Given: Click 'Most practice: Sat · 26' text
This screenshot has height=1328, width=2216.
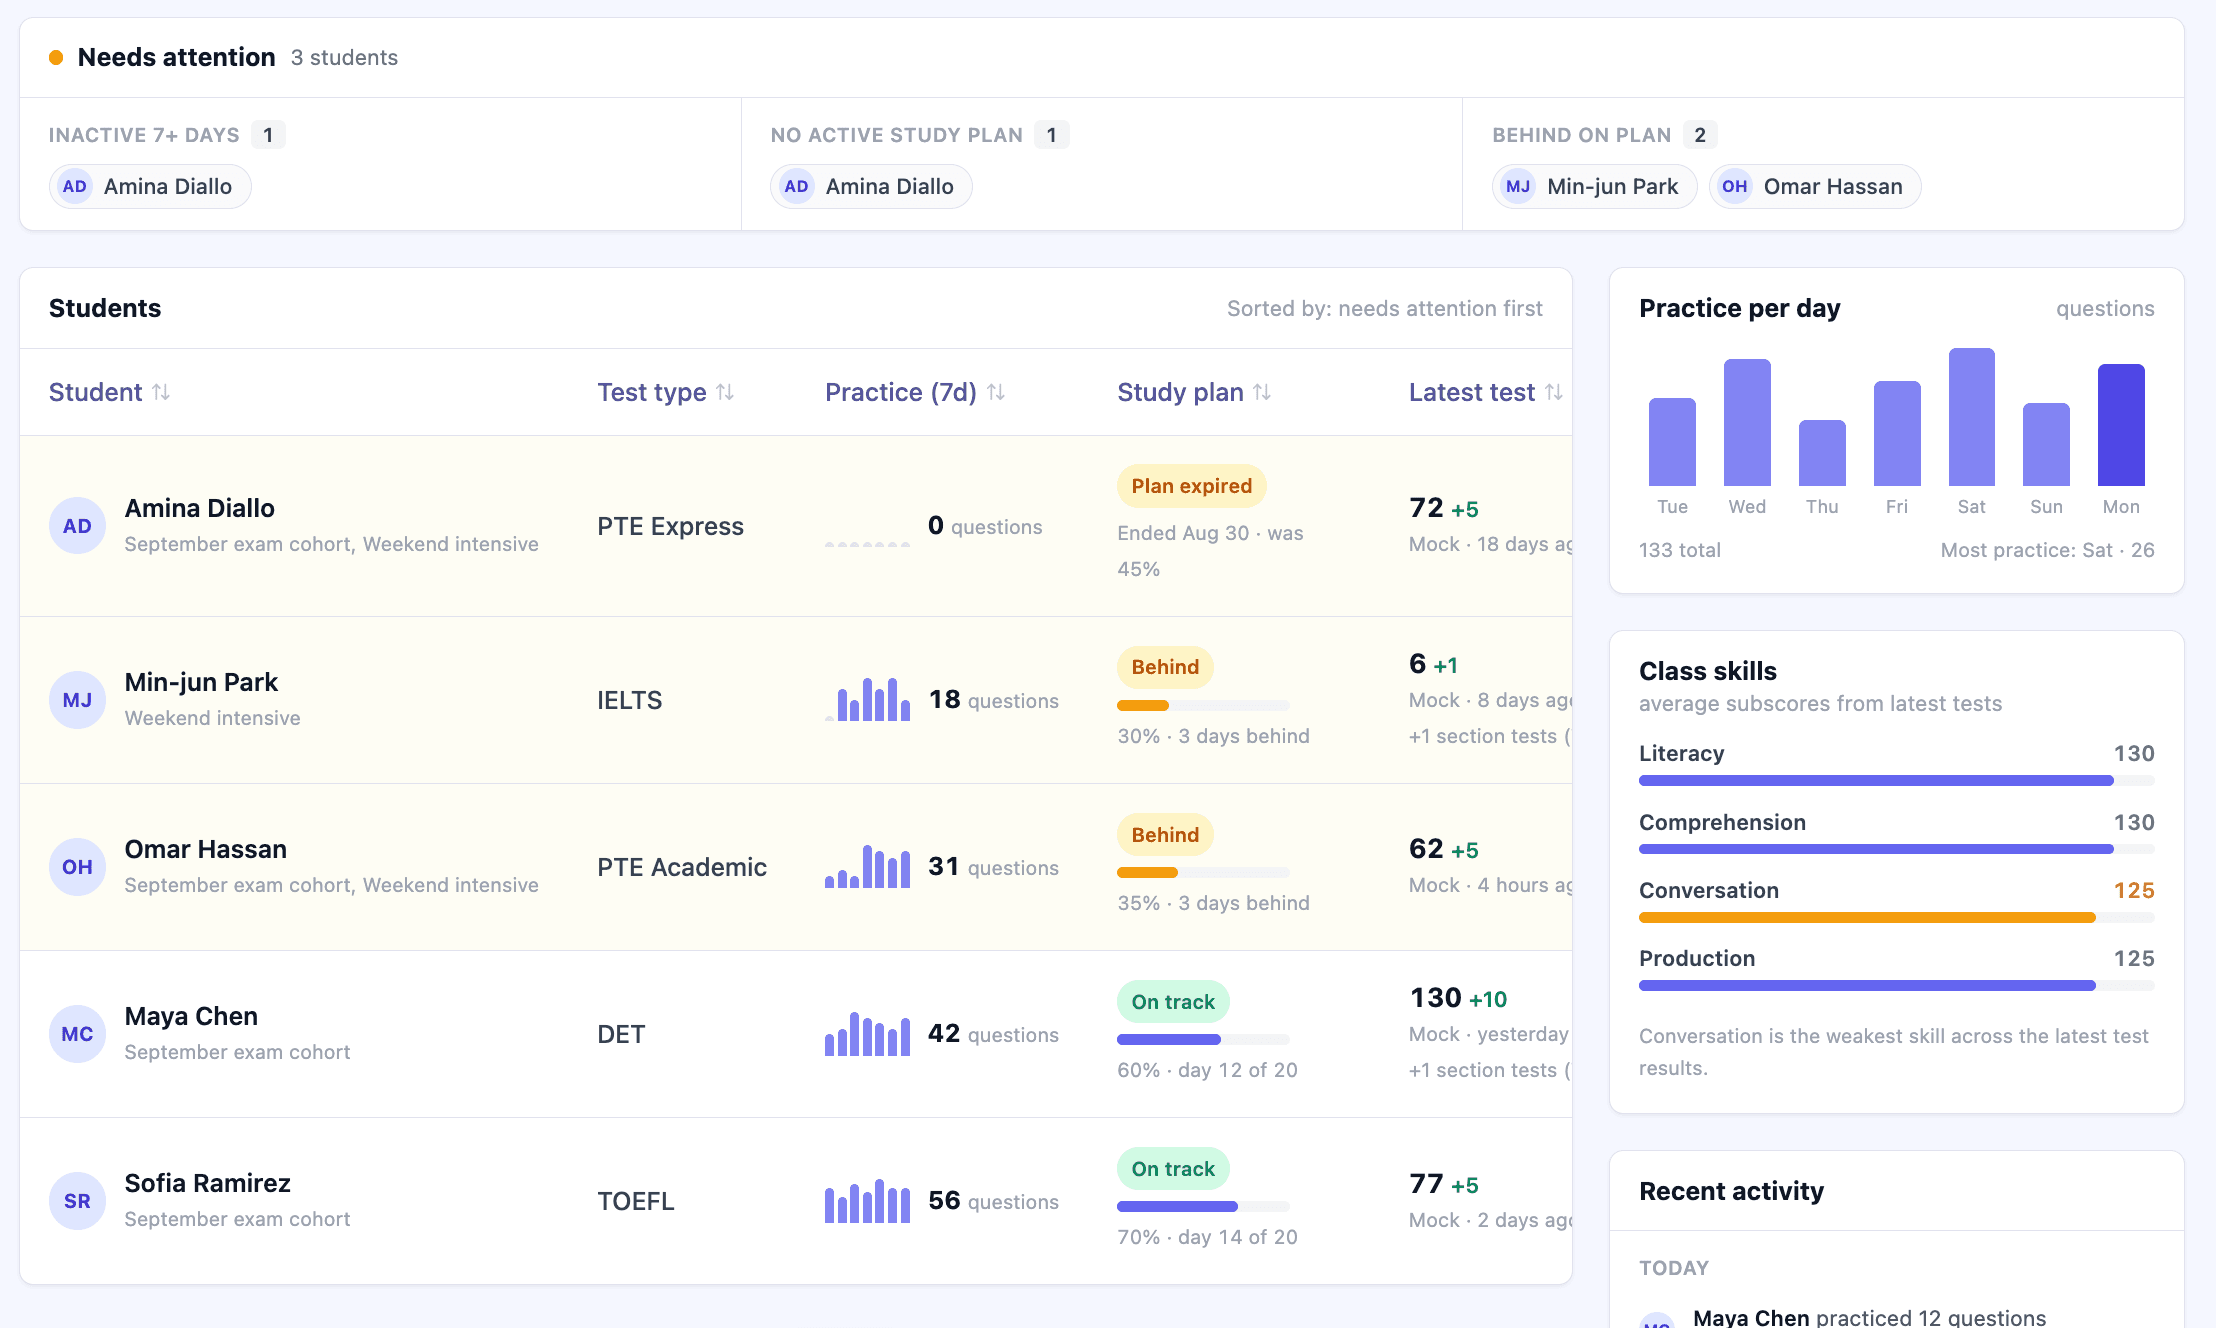Looking at the screenshot, I should [2048, 550].
